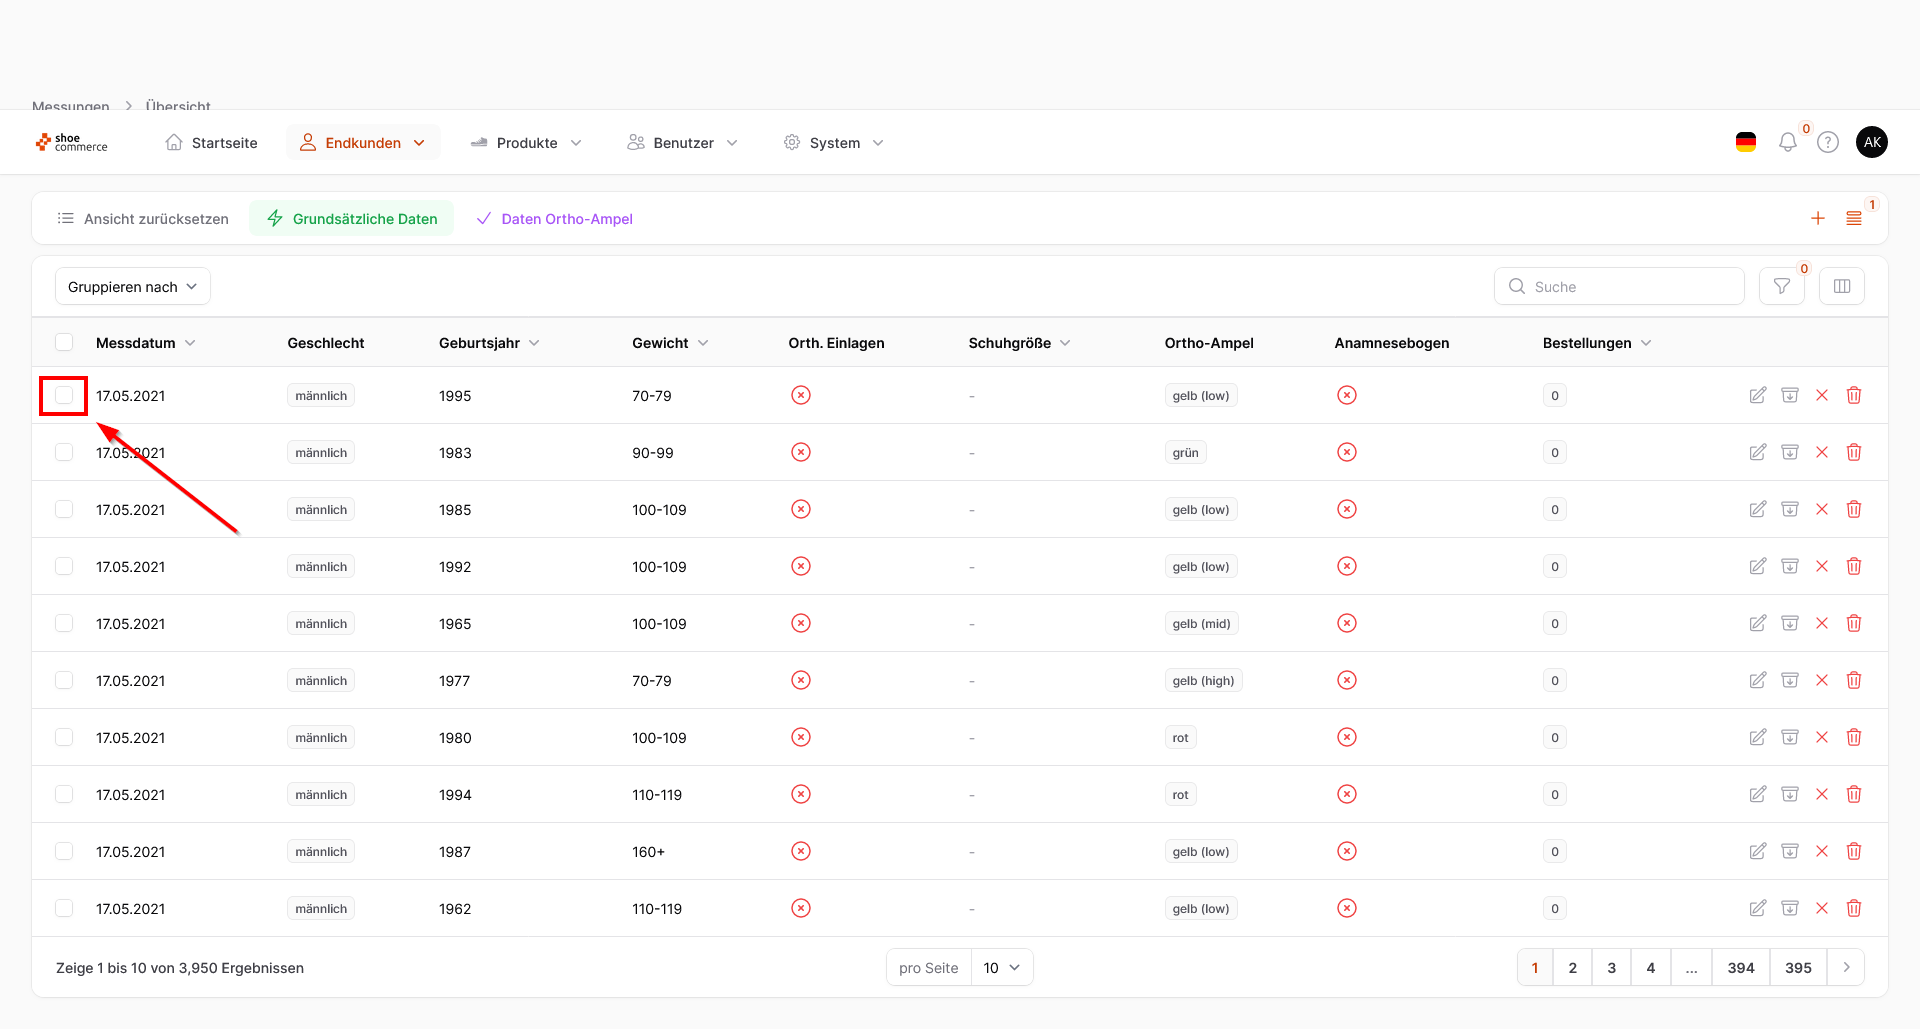Open the notifications bell icon
1920x1029 pixels.
coord(1787,143)
